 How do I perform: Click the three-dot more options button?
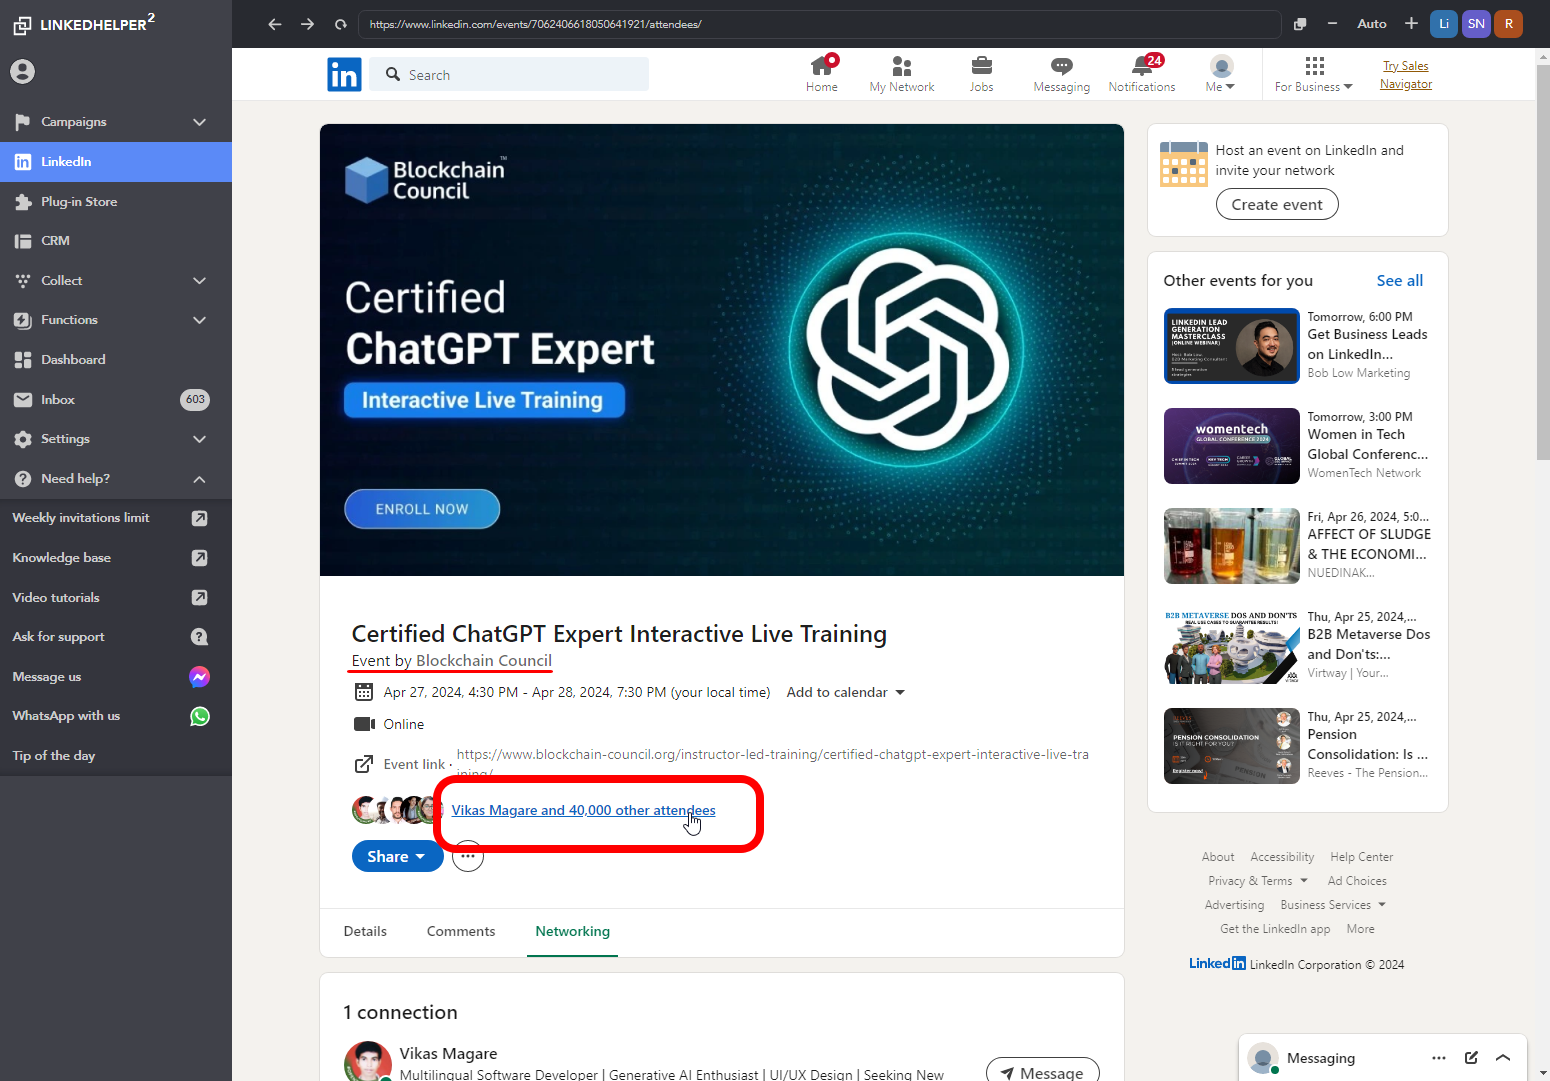point(468,857)
